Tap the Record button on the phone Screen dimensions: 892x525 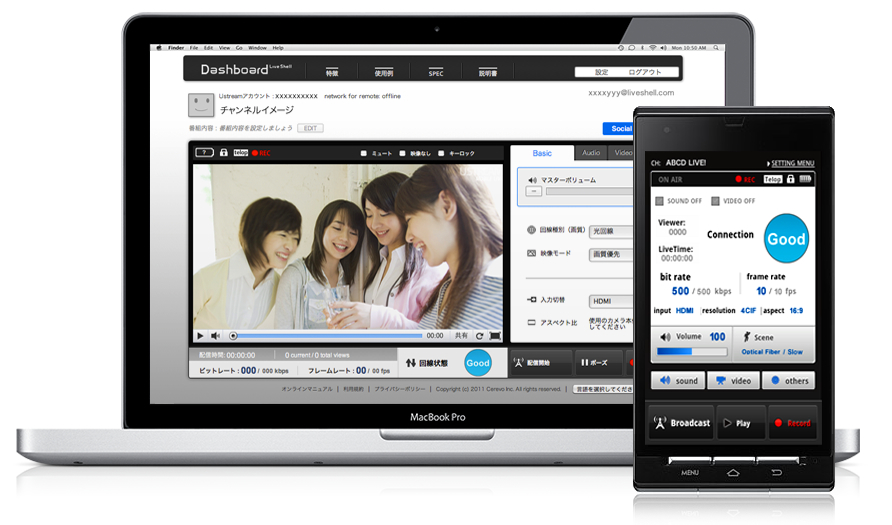(x=792, y=423)
